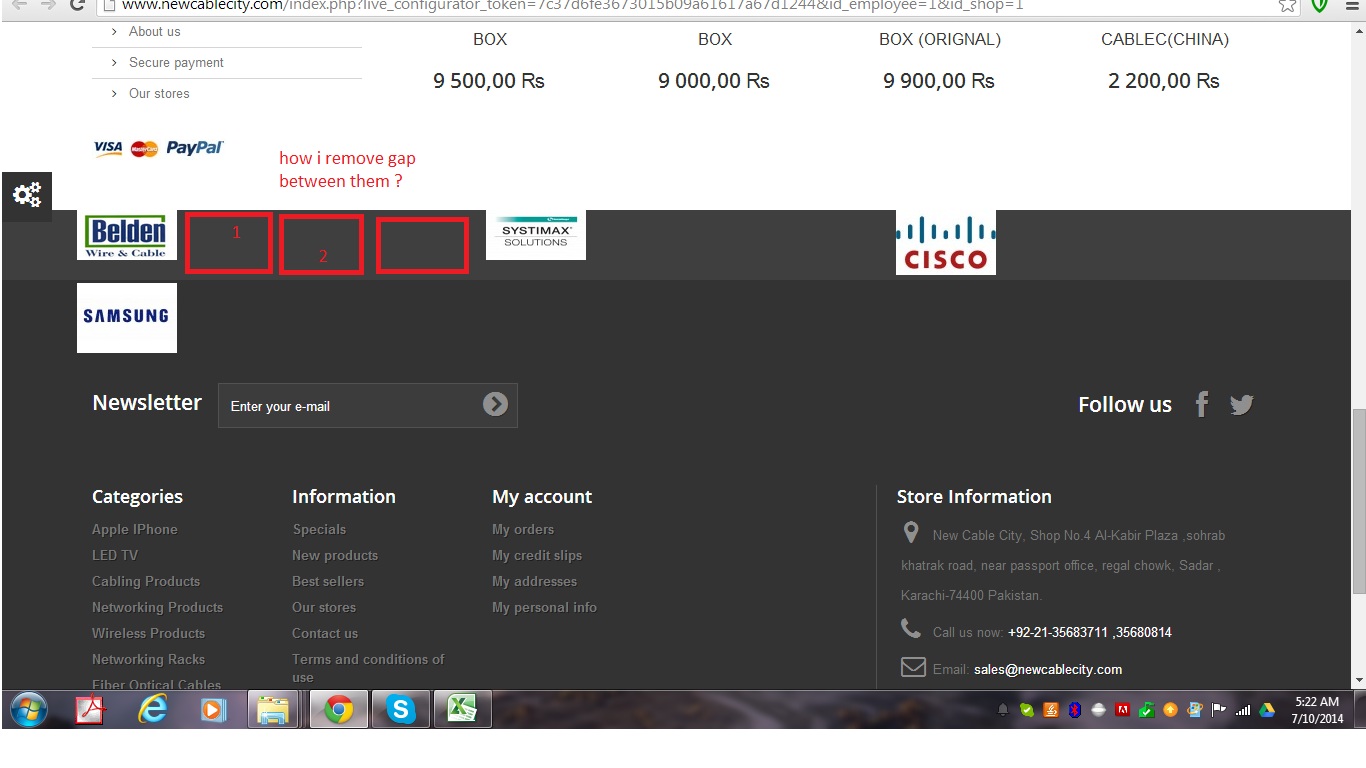
Task: Open the Networking Products category
Action: point(158,607)
